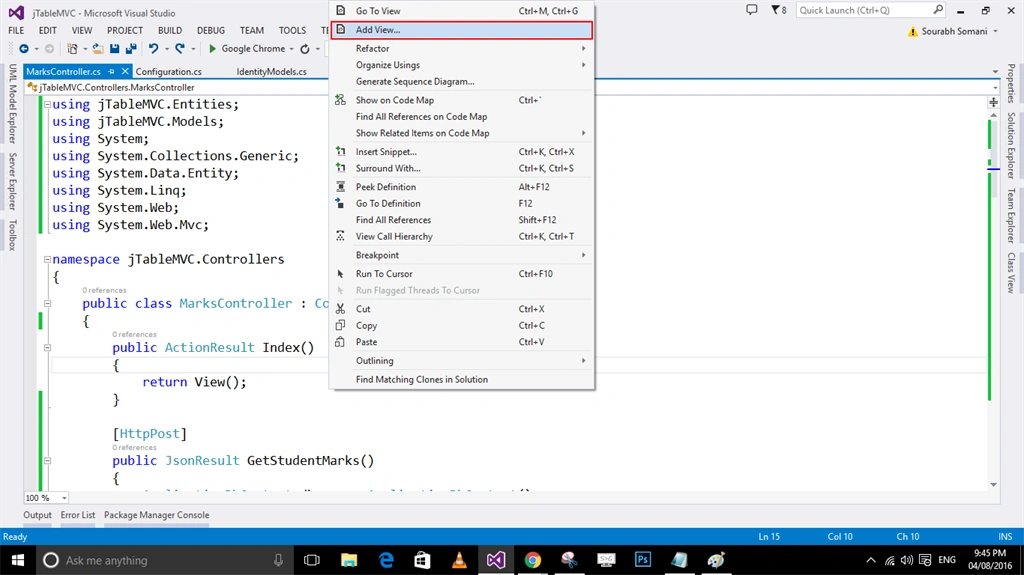Toggle the pin on MarksController.cs tab
The height and width of the screenshot is (575, 1024).
tap(112, 71)
